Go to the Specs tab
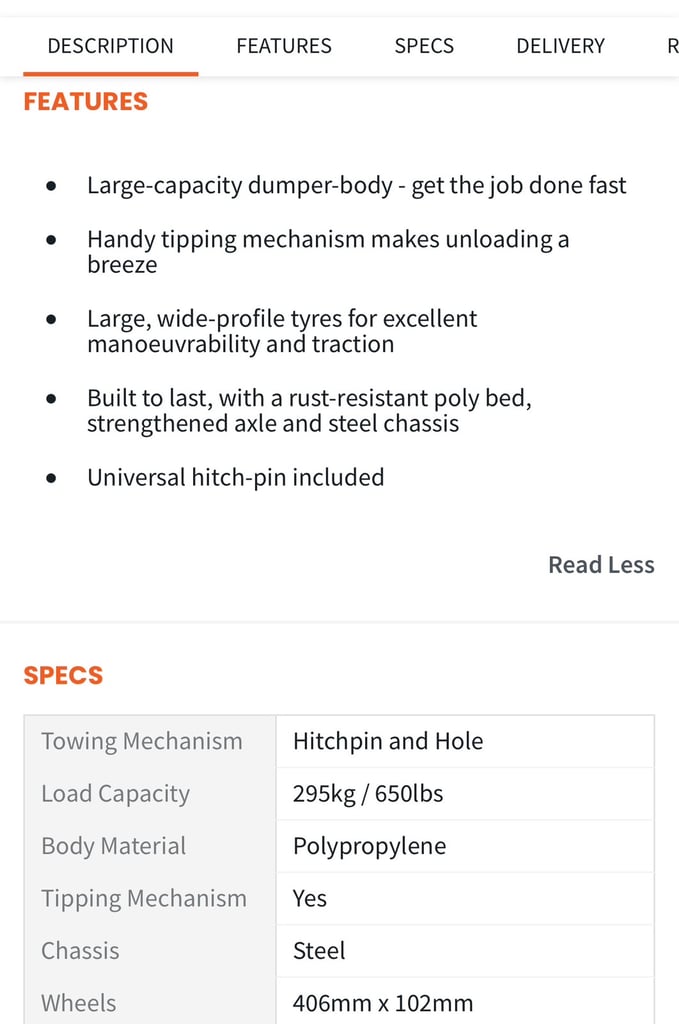The width and height of the screenshot is (679, 1024). [424, 46]
